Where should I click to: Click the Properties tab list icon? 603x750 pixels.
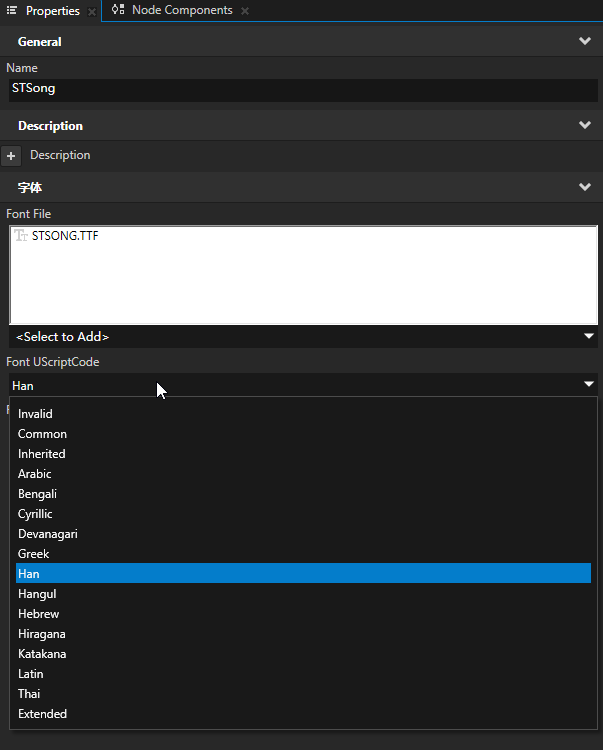coord(12,10)
